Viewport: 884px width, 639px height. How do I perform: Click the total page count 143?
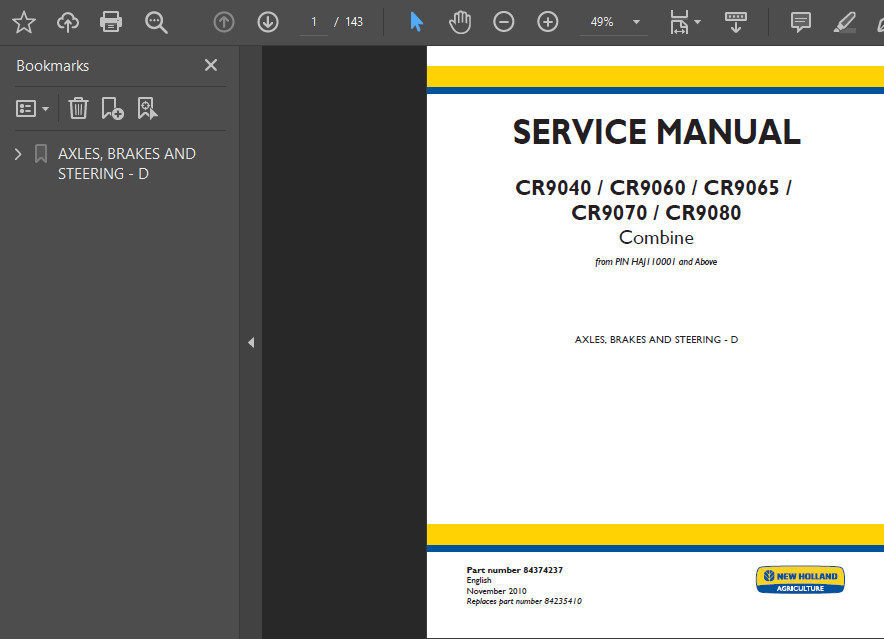354,23
